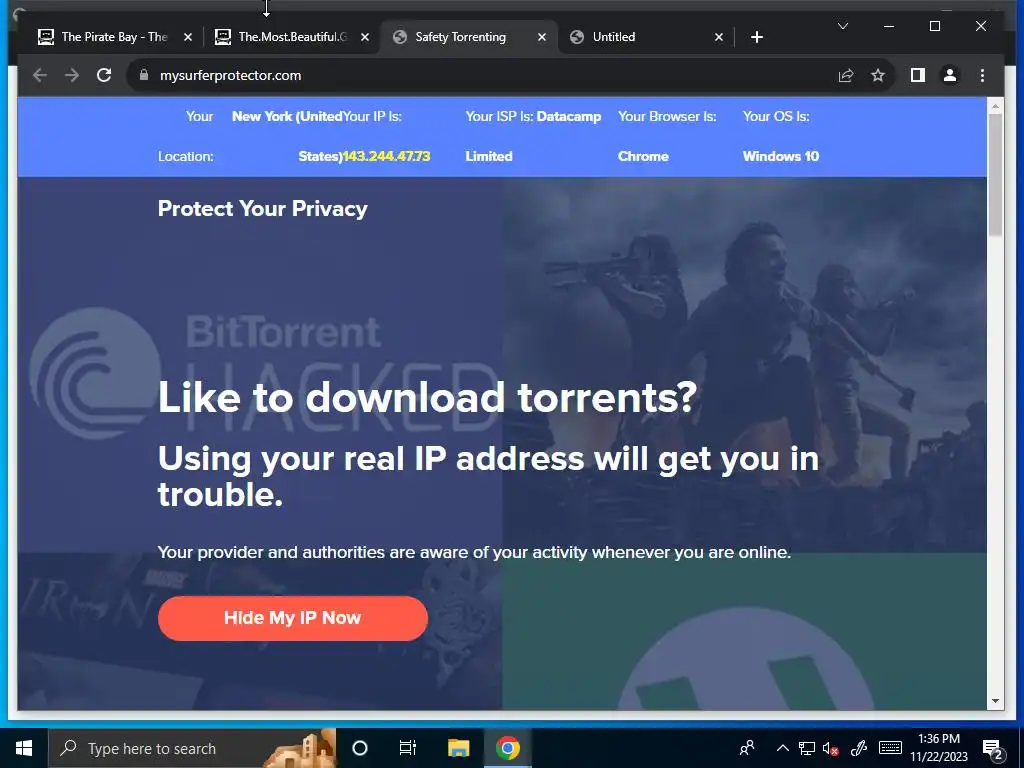Screen dimensions: 1024x768
Task: Click the IP address 143.244.47.73
Action: tap(387, 156)
